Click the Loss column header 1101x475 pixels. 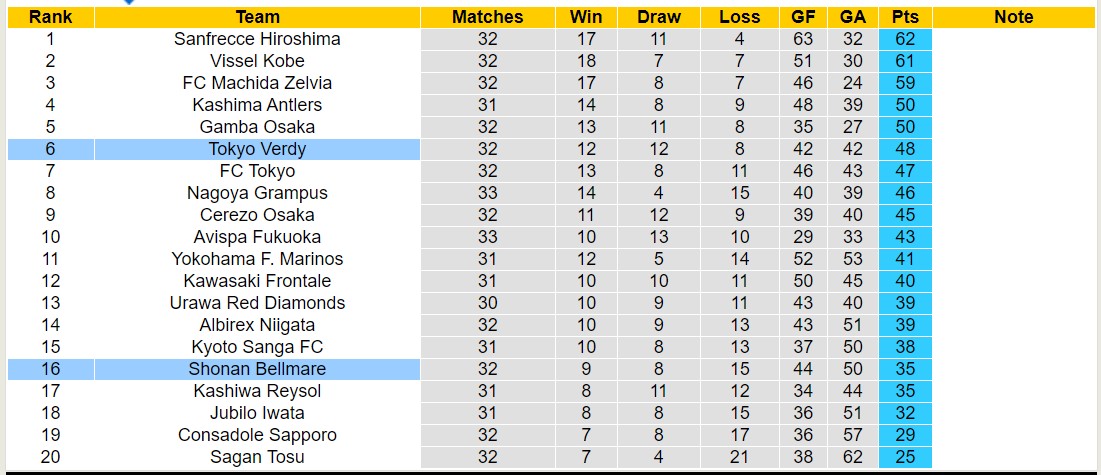click(739, 17)
